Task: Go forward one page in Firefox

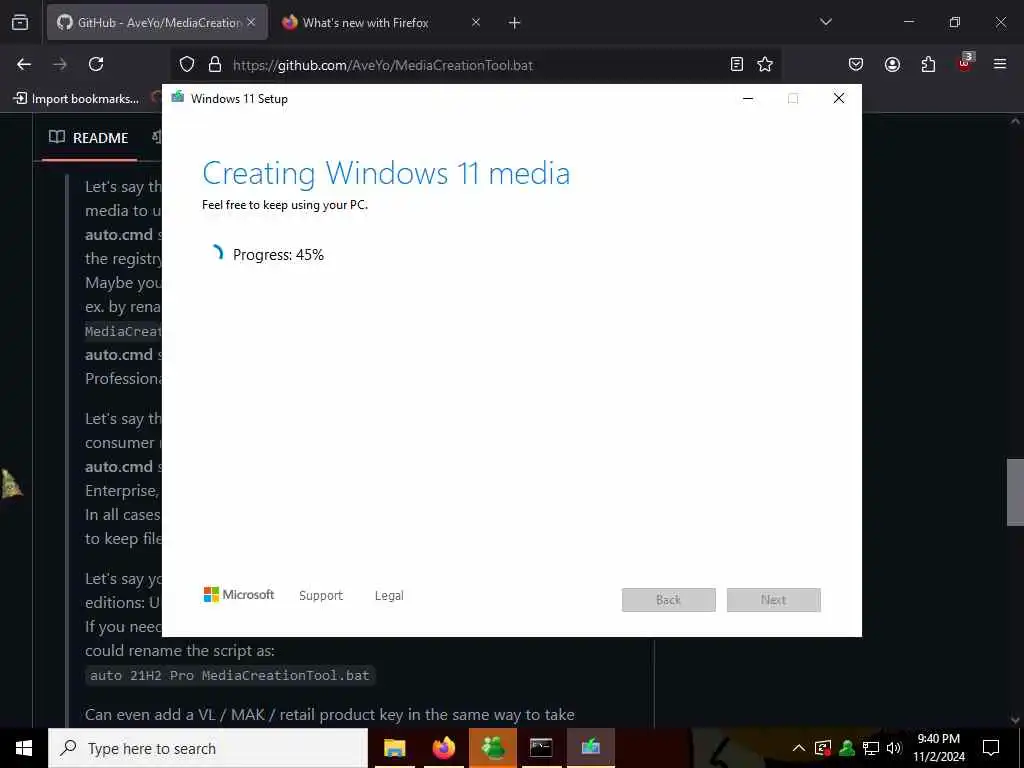Action: click(60, 64)
